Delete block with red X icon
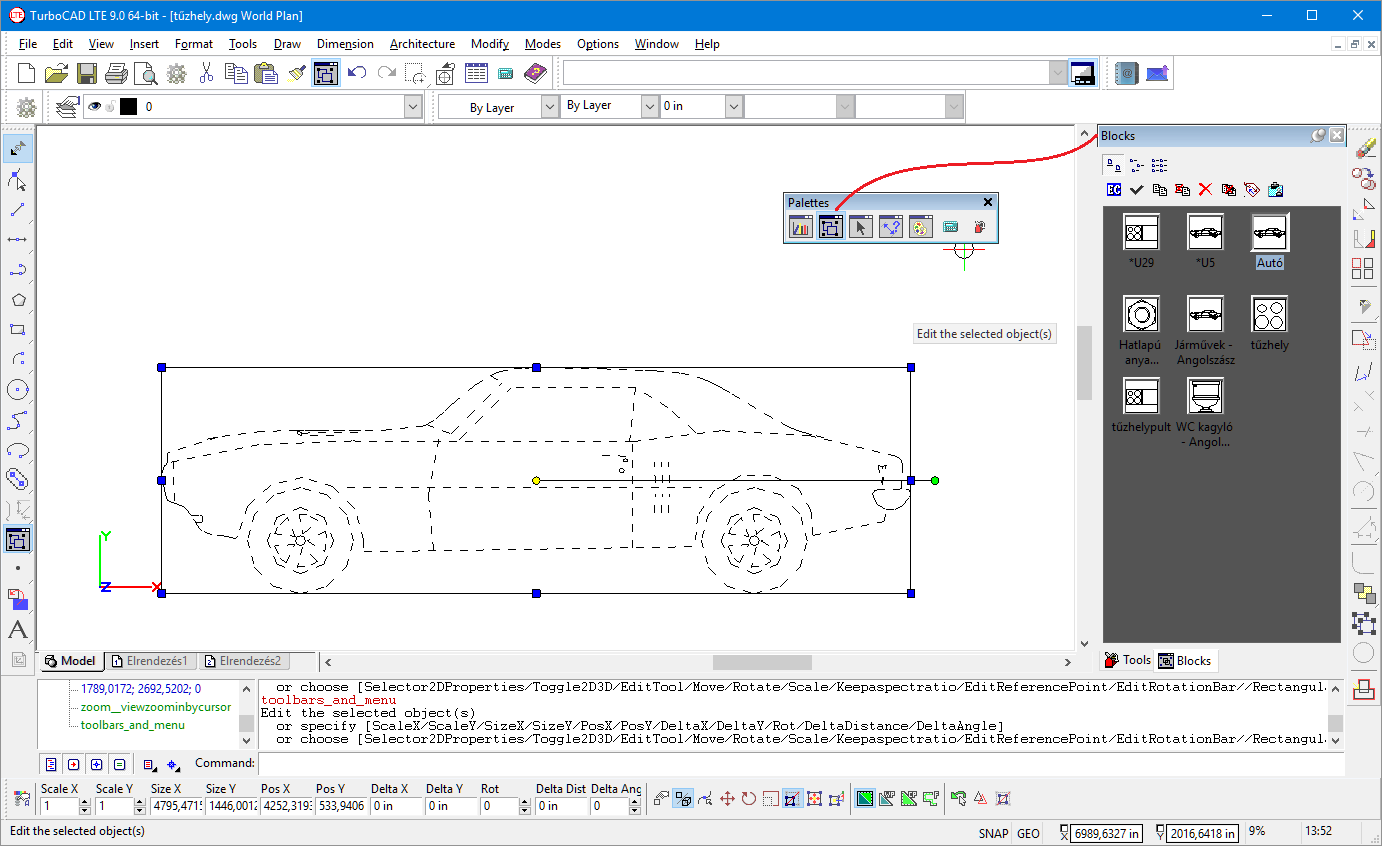Image resolution: width=1384 pixels, height=847 pixels. 1205,189
